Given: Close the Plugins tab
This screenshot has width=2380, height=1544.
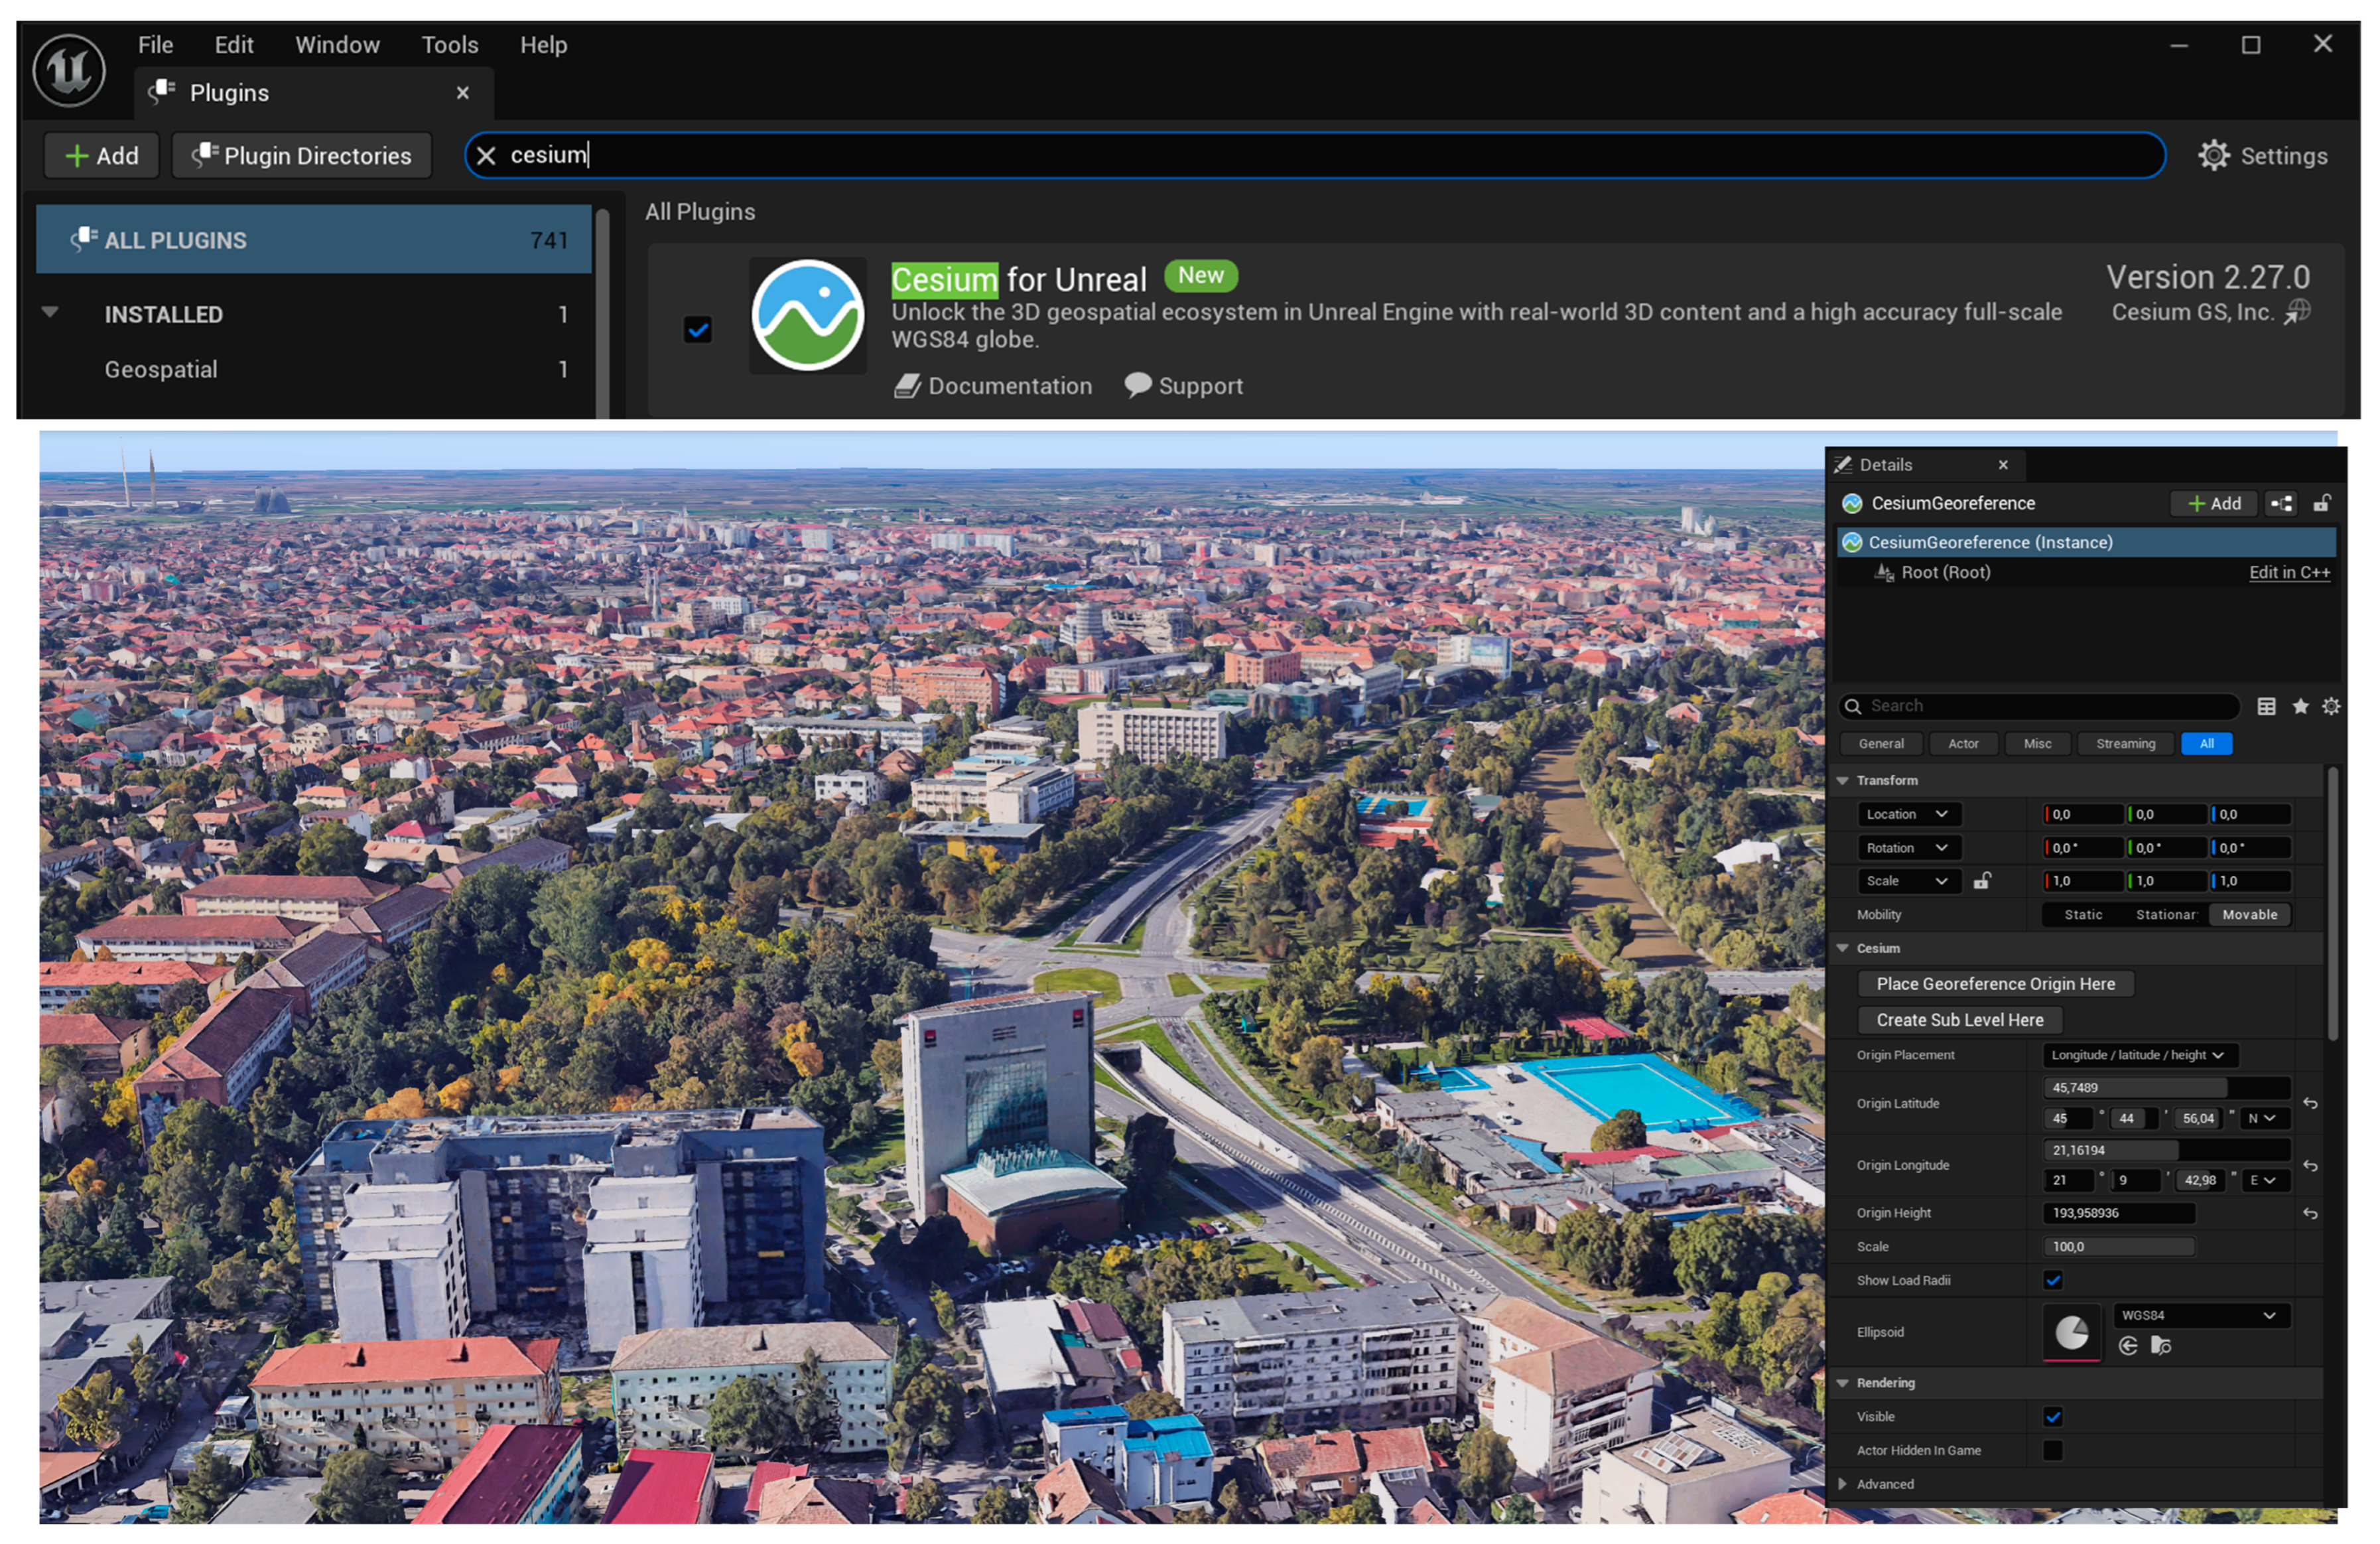Looking at the screenshot, I should [x=463, y=93].
